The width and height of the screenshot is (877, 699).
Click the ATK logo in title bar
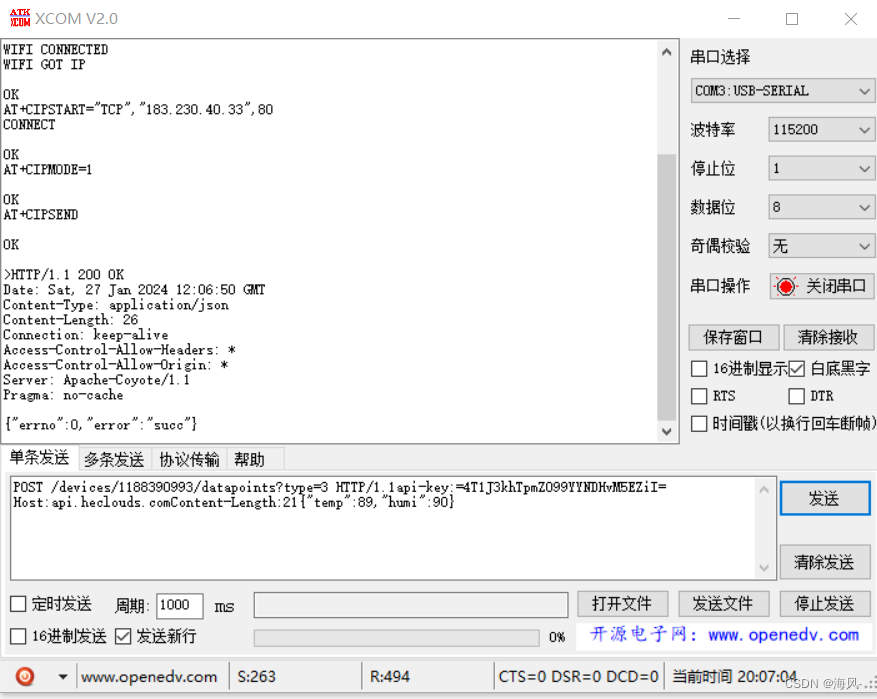[x=18, y=17]
